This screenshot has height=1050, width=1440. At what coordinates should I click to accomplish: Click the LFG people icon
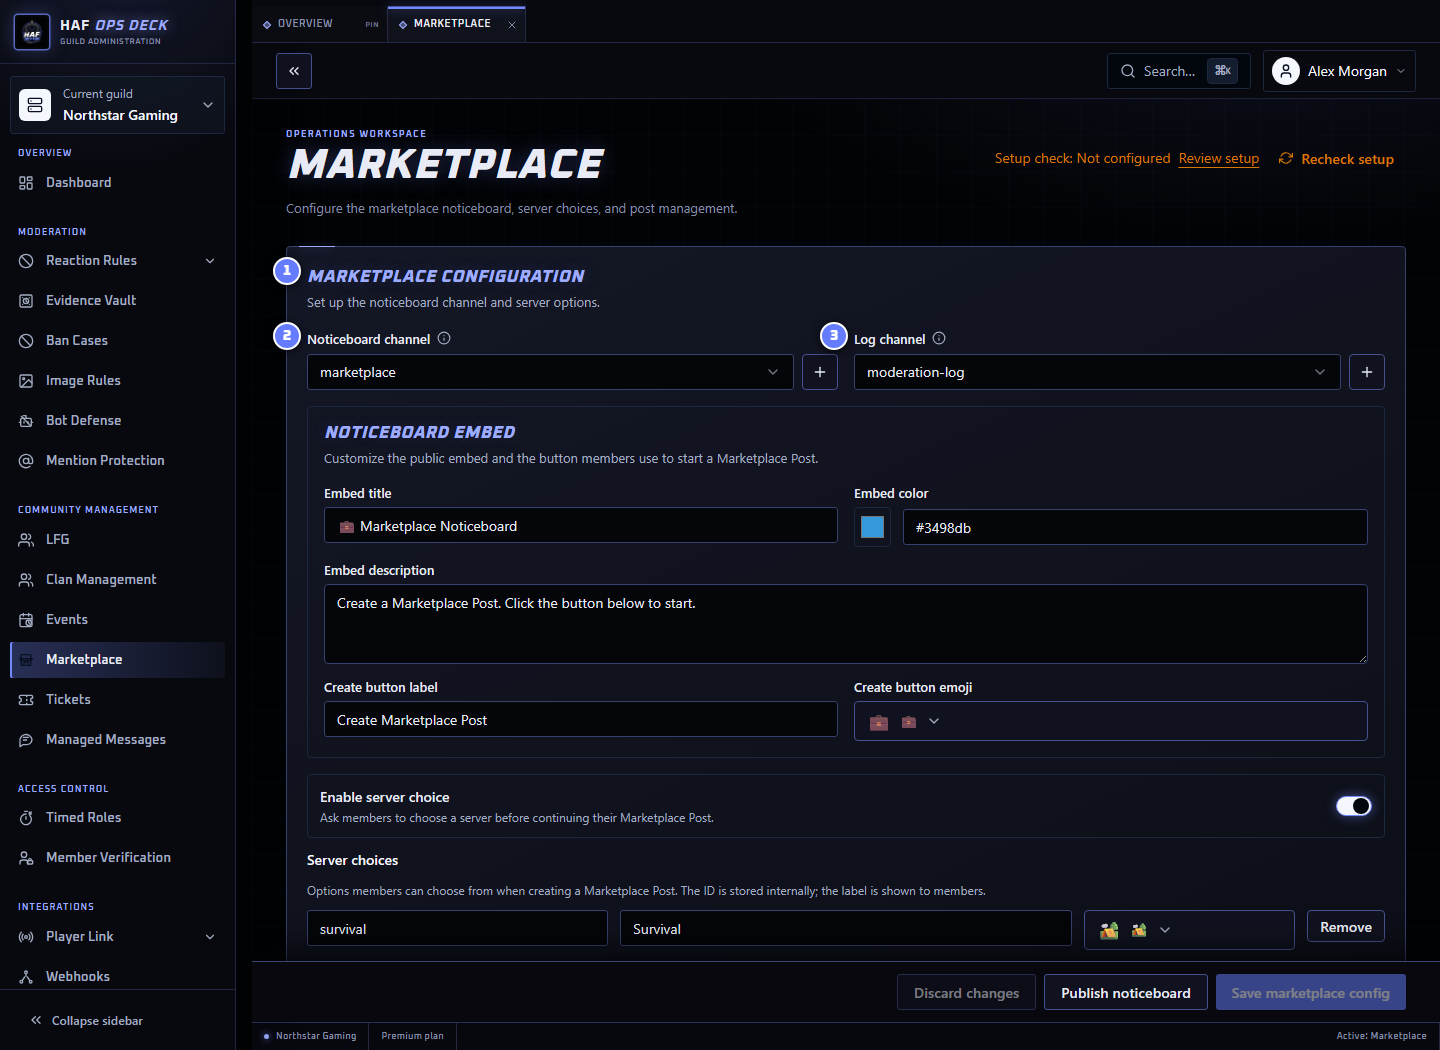(x=26, y=540)
